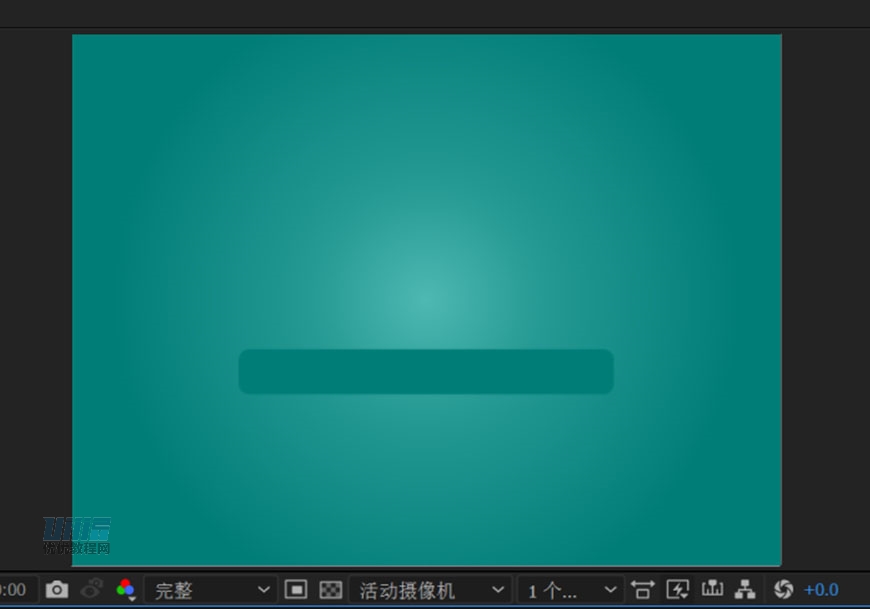
Task: Click the bright center of the gradient
Action: tap(426, 297)
